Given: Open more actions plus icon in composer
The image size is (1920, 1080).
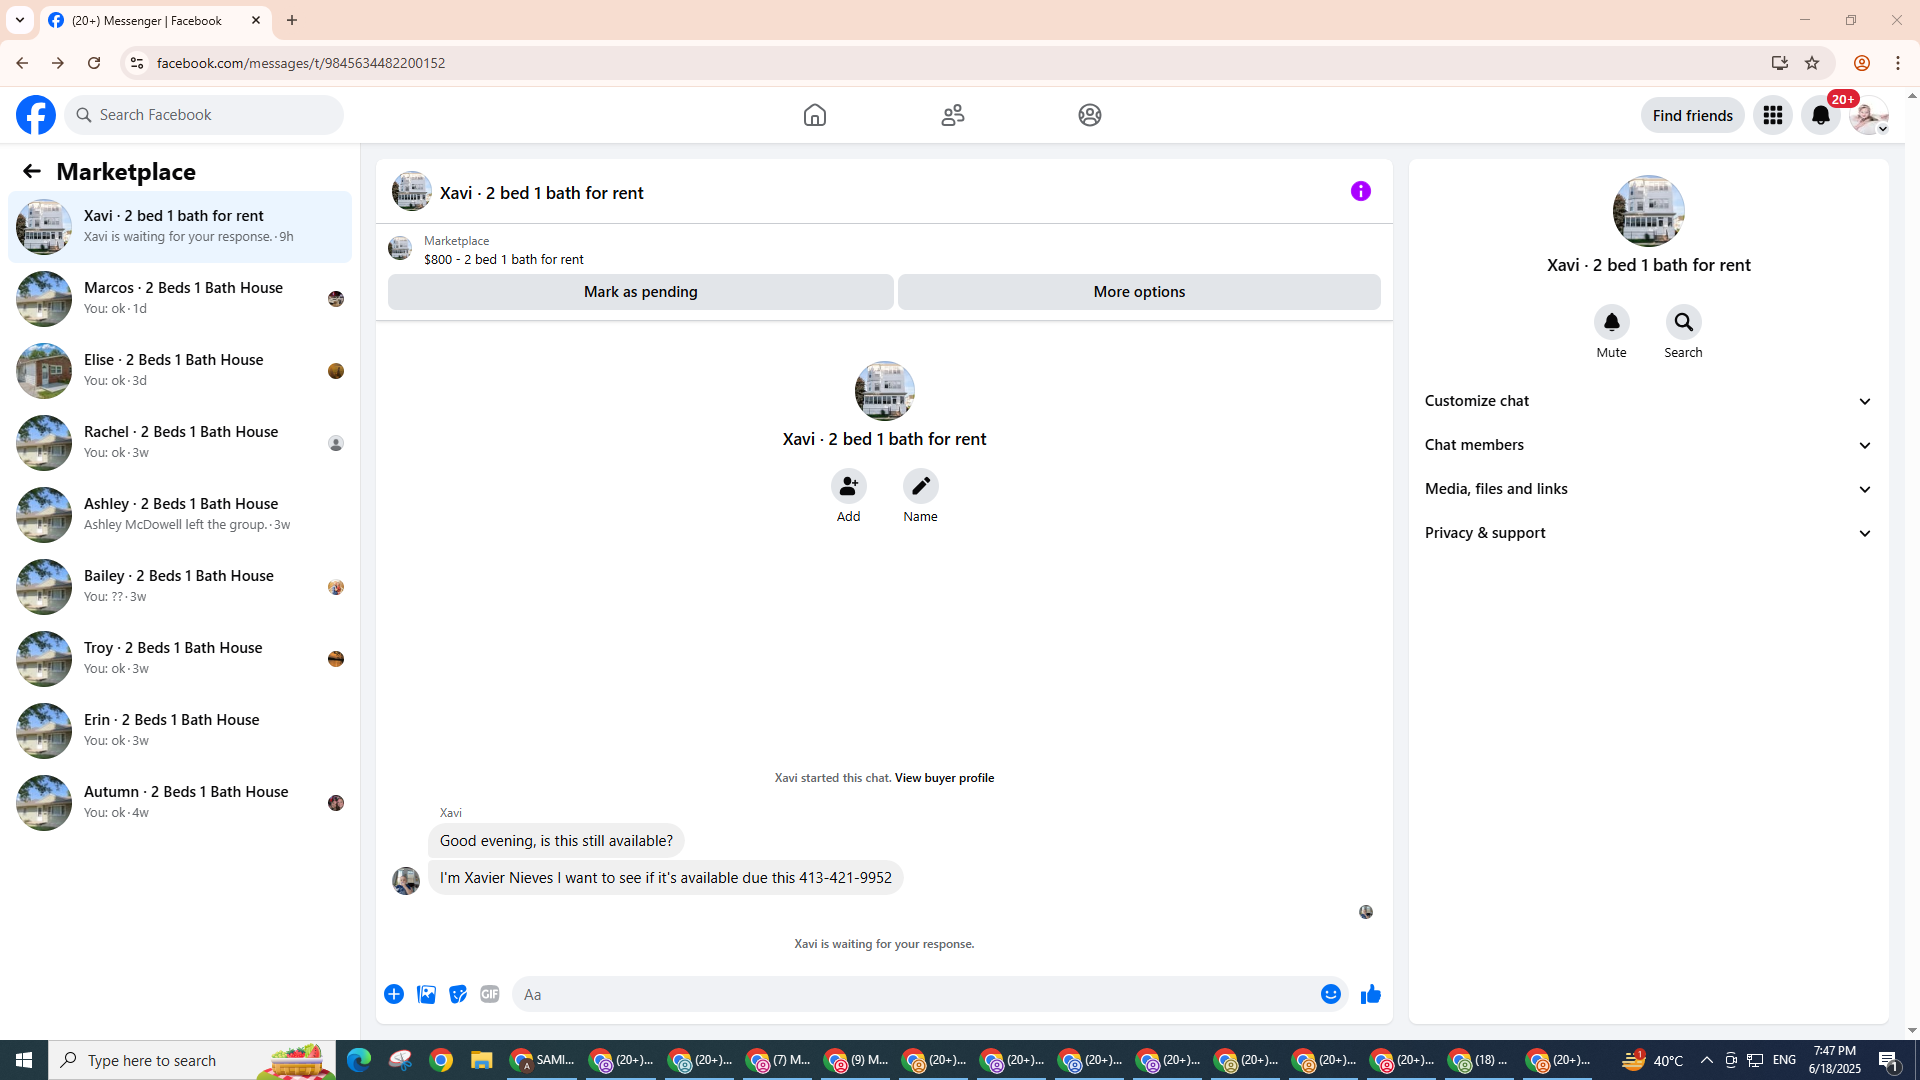Looking at the screenshot, I should tap(394, 994).
